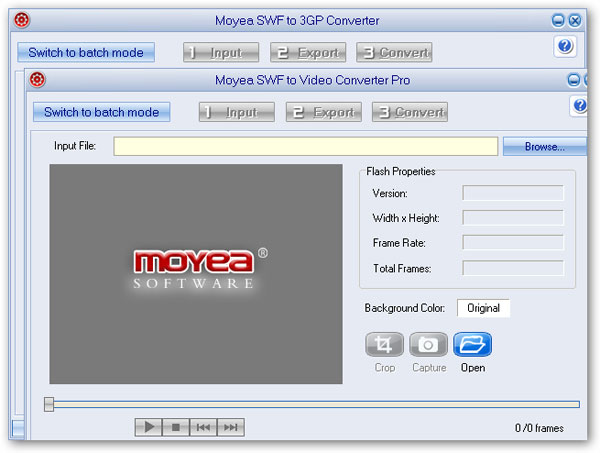Click the red Moyea logo icon of 3GP Converter
The image size is (600, 453).
[22, 20]
